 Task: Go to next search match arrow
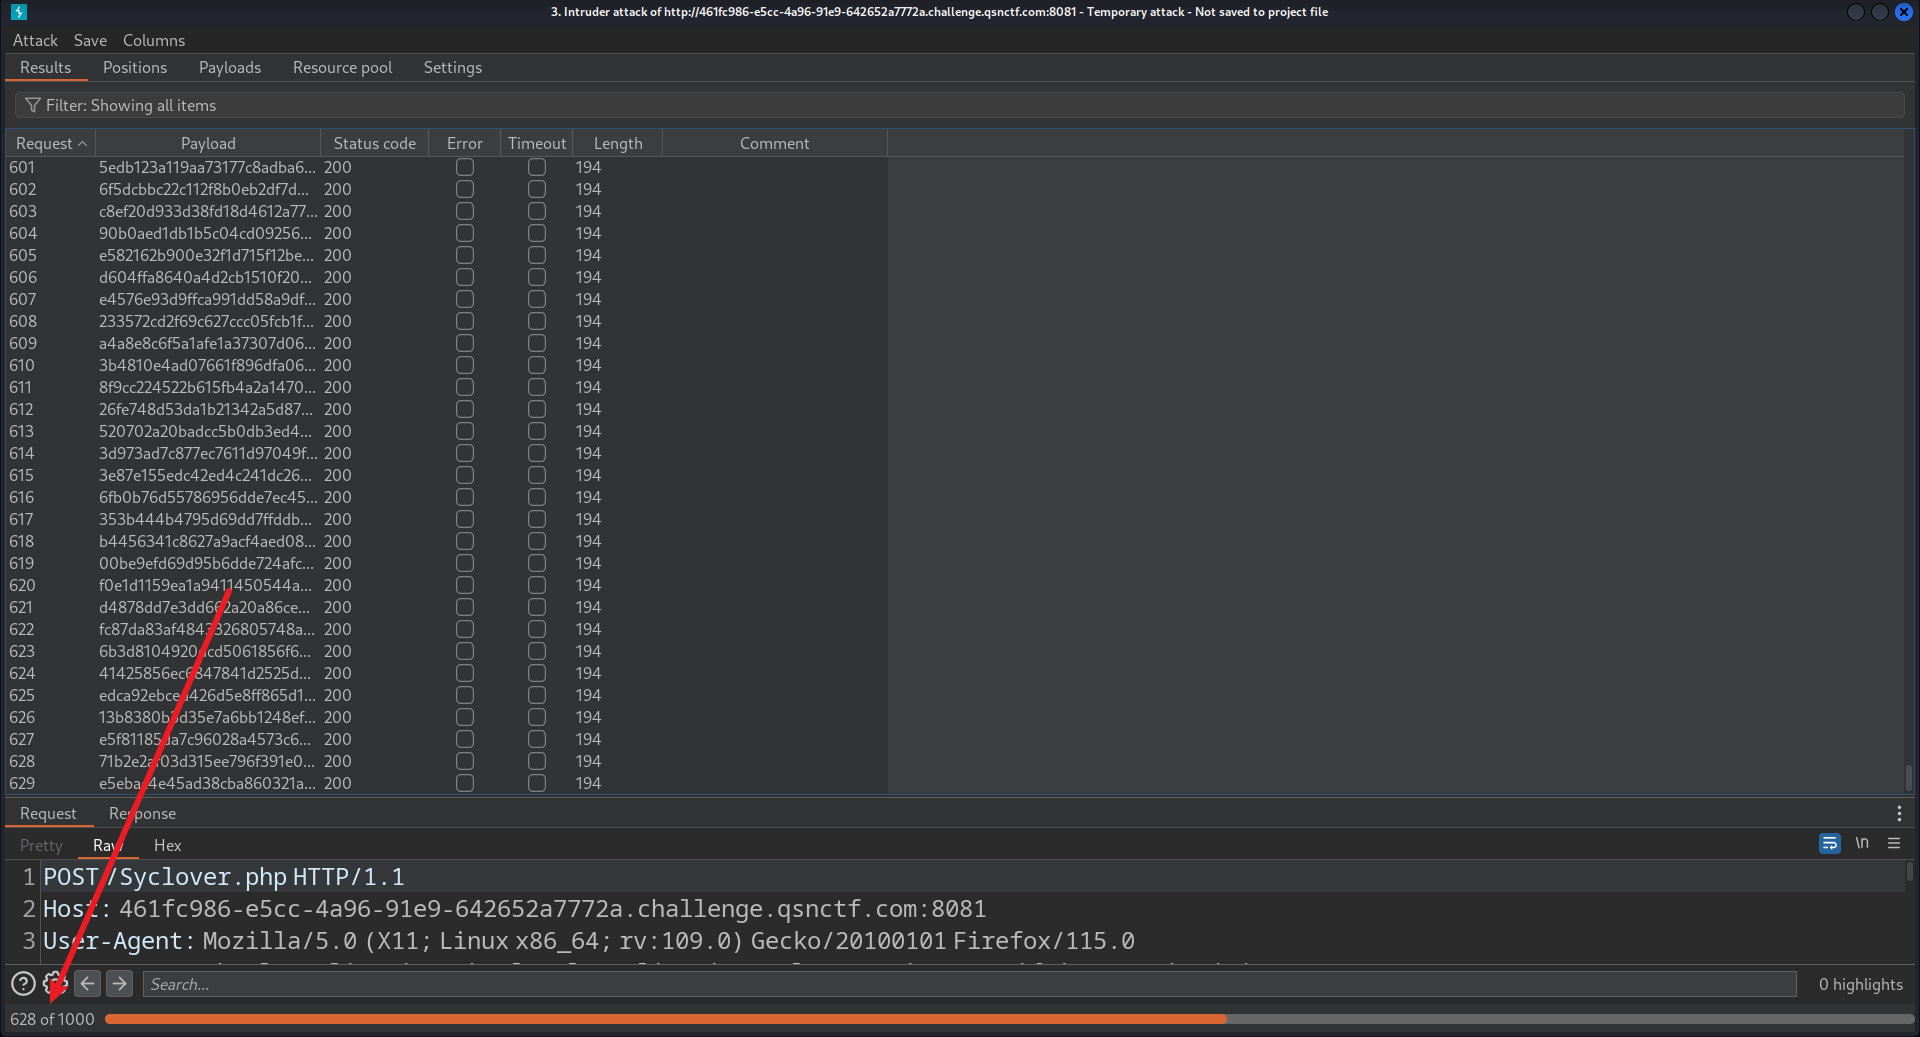pyautogui.click(x=120, y=984)
